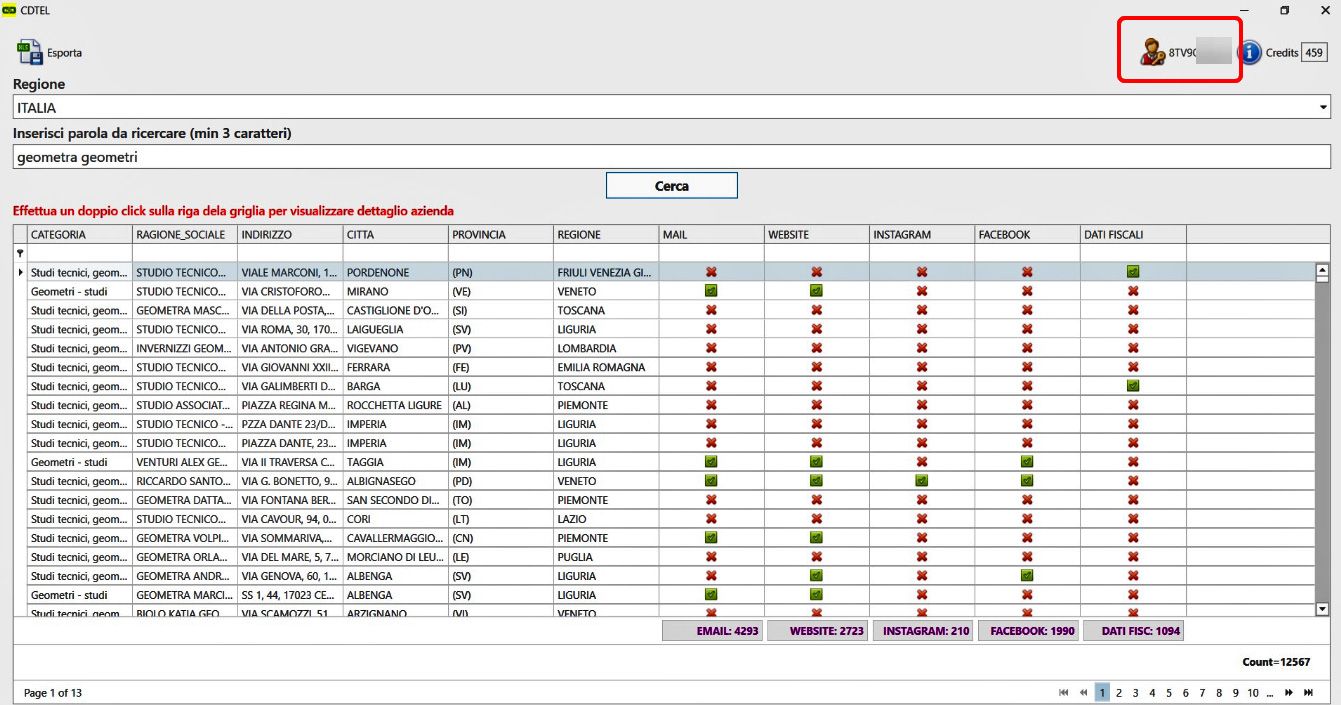
Task: Click the DATI FISCALI column header
Action: pyautogui.click(x=1133, y=235)
